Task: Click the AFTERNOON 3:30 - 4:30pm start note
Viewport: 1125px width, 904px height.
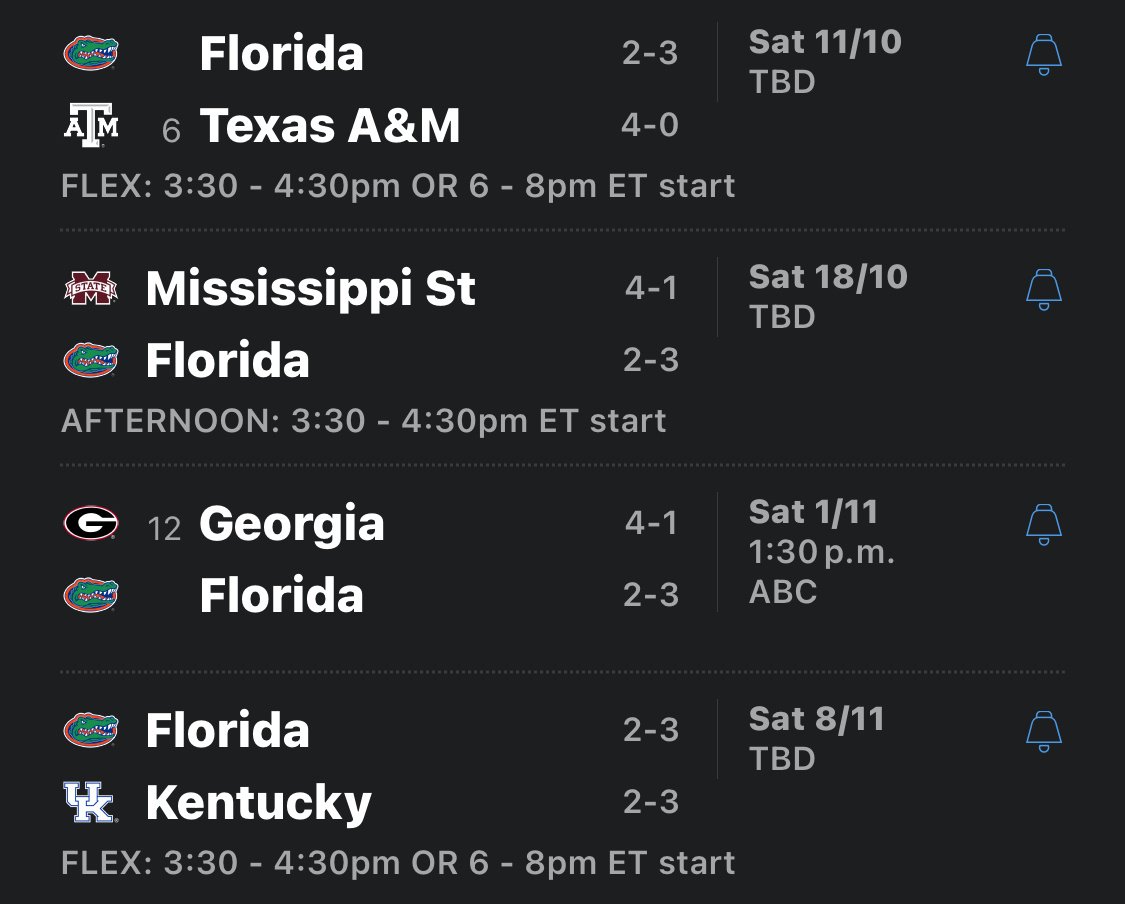Action: coord(363,421)
